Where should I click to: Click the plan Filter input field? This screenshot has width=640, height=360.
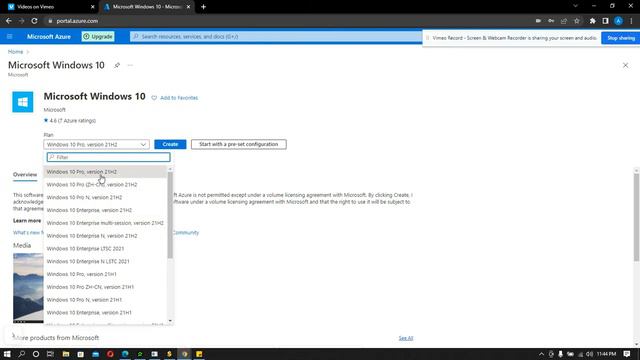[x=109, y=157]
